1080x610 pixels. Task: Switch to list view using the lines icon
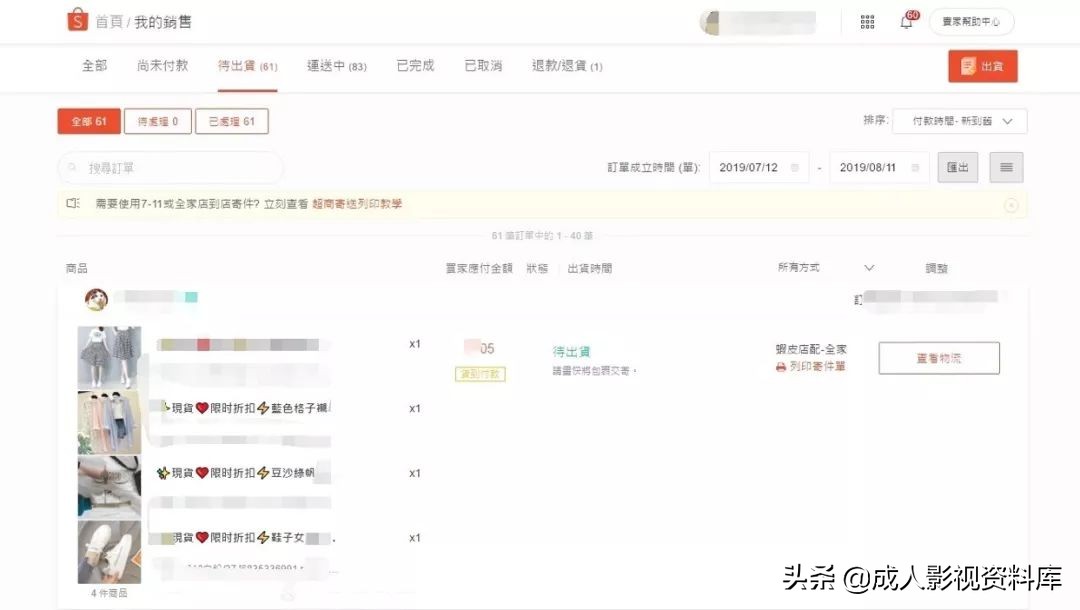[x=1005, y=167]
